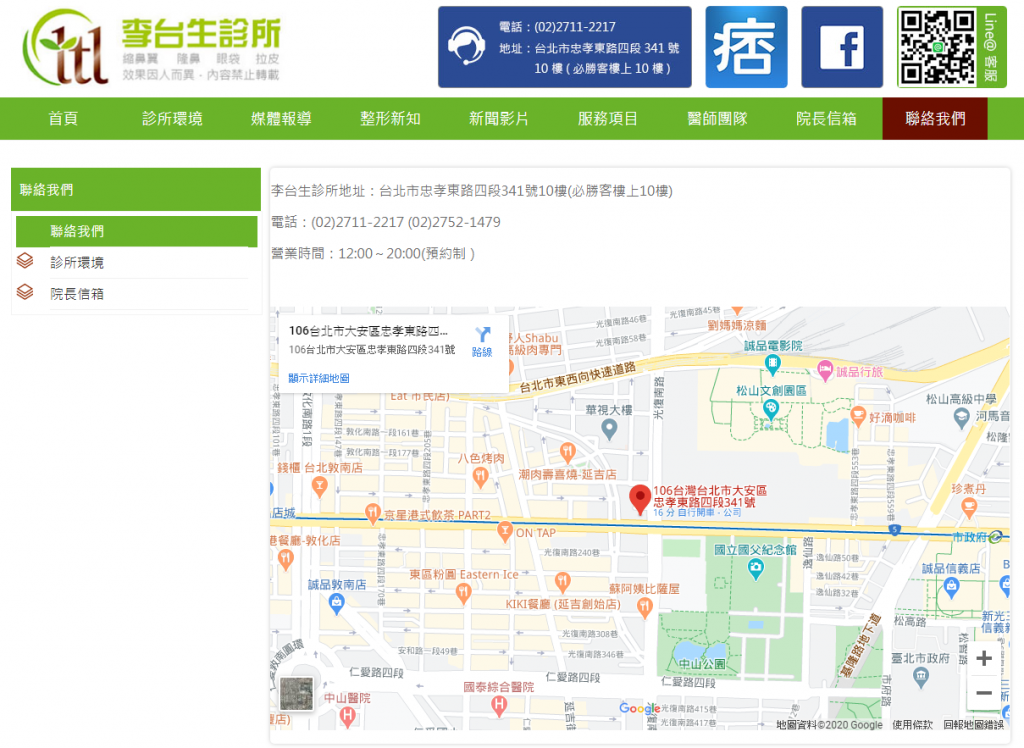This screenshot has width=1024, height=748.
Task: Click 使用條款 link on map footer
Action: 912,724
